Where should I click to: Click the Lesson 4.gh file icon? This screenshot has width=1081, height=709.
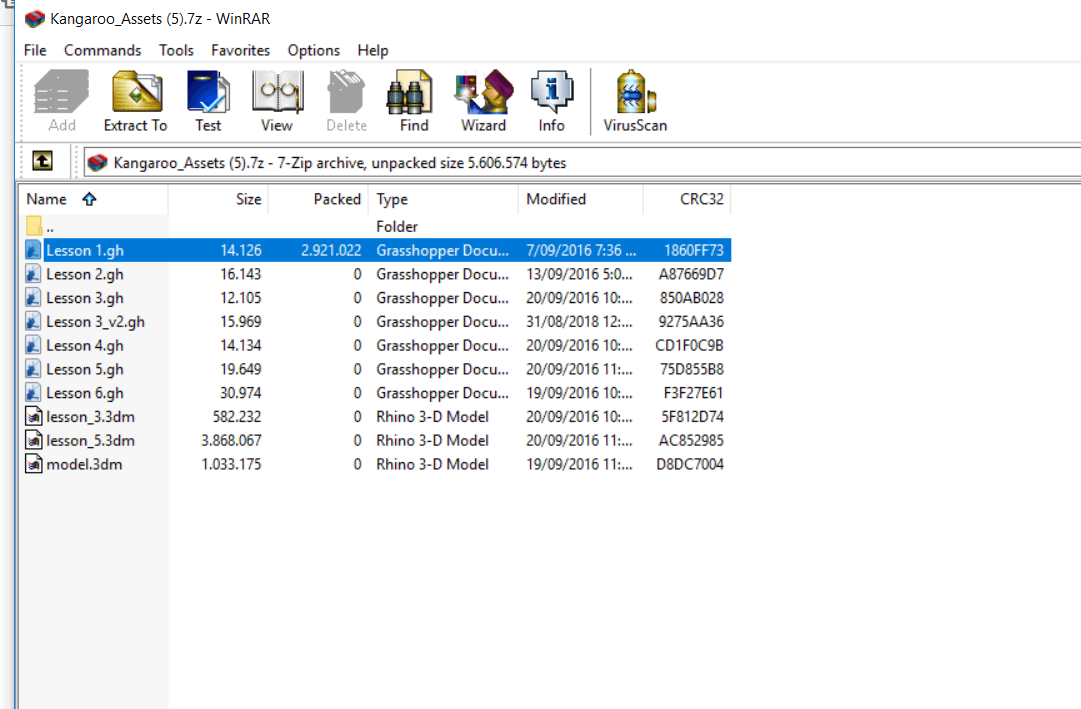33,345
